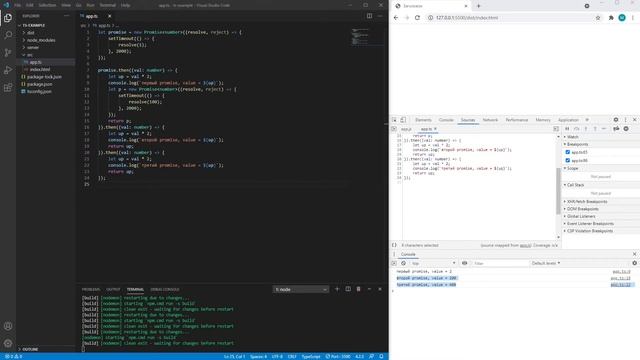Switch to the PROBLEMS panel tab

[91, 289]
